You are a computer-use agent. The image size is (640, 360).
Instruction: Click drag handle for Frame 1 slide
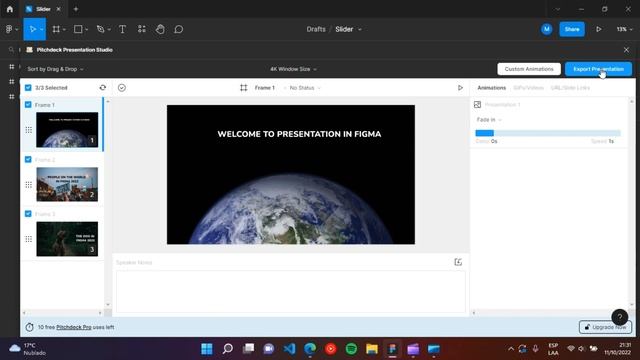pyautogui.click(x=29, y=130)
